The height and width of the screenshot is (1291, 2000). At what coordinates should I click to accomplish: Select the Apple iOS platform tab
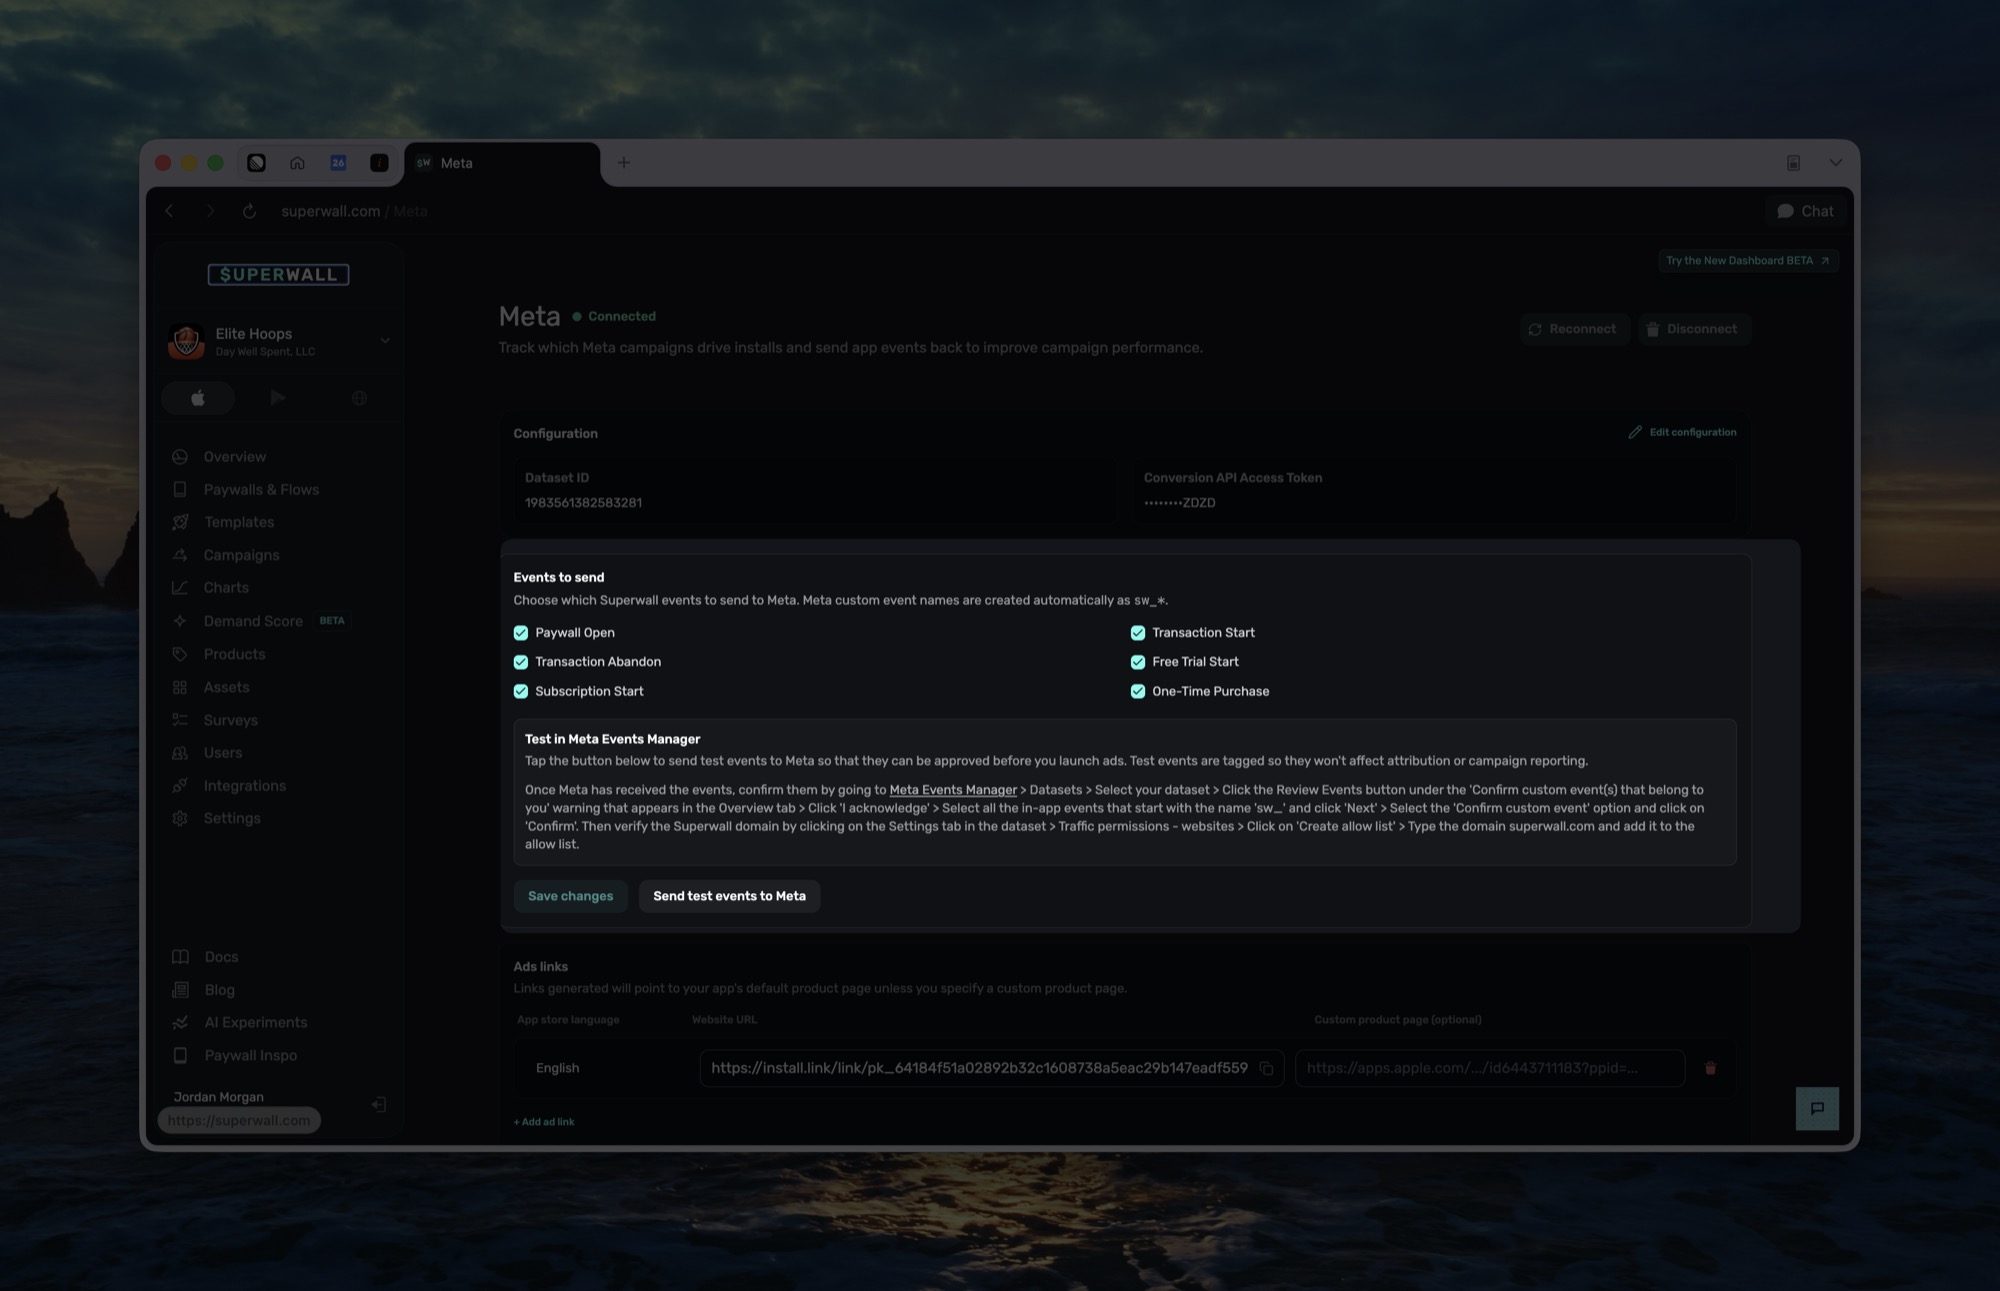(x=198, y=398)
